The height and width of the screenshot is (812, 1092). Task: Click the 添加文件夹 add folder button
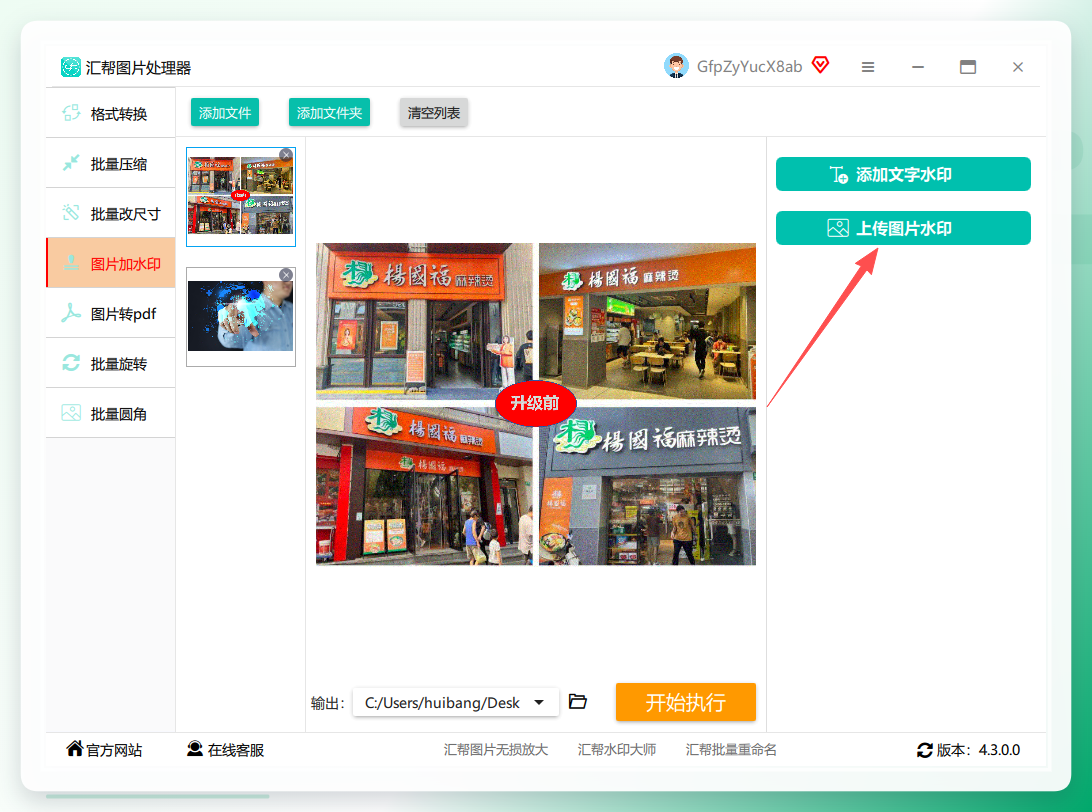pyautogui.click(x=329, y=113)
